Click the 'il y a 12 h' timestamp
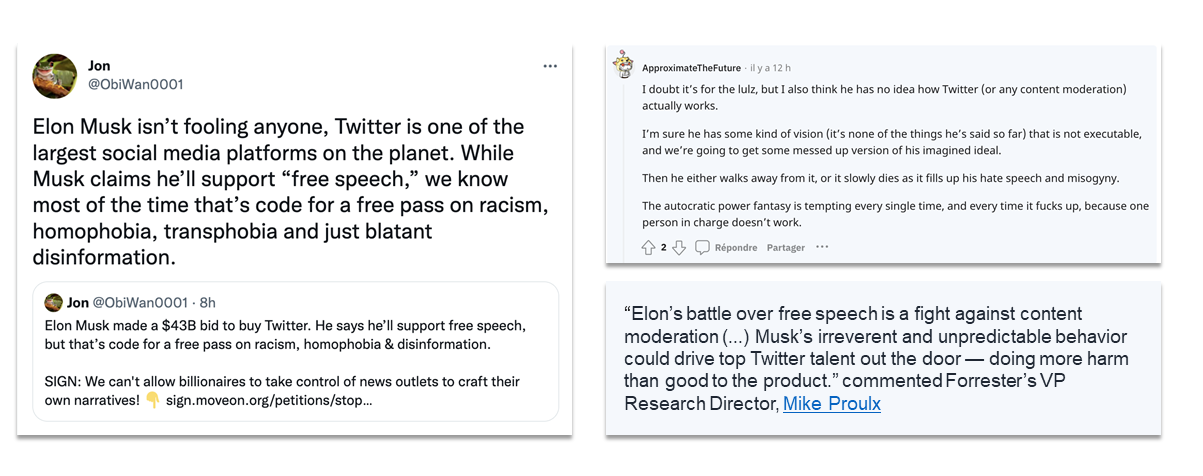The width and height of the screenshot is (1203, 476). click(x=770, y=68)
